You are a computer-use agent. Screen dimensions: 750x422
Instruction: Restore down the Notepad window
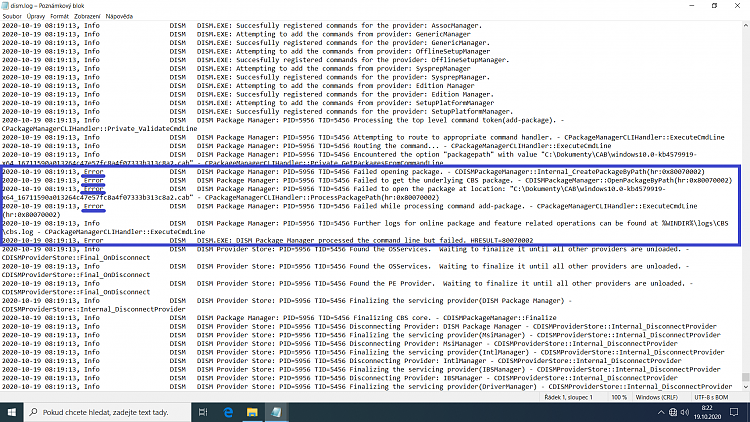(x=714, y=6)
